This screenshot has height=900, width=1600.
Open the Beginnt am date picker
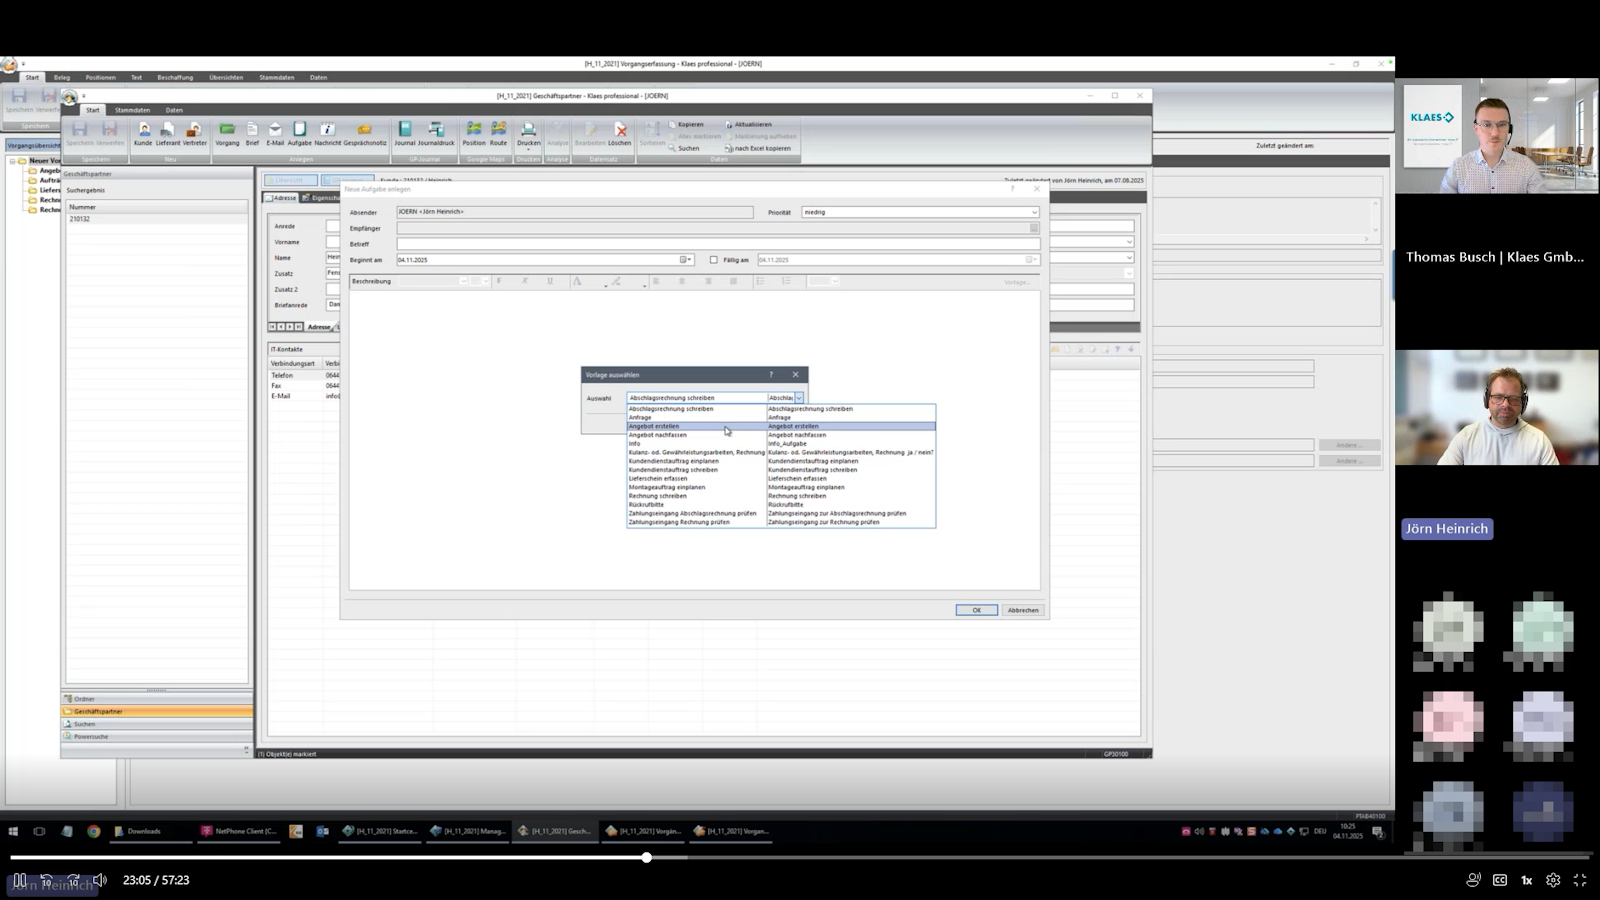685,260
